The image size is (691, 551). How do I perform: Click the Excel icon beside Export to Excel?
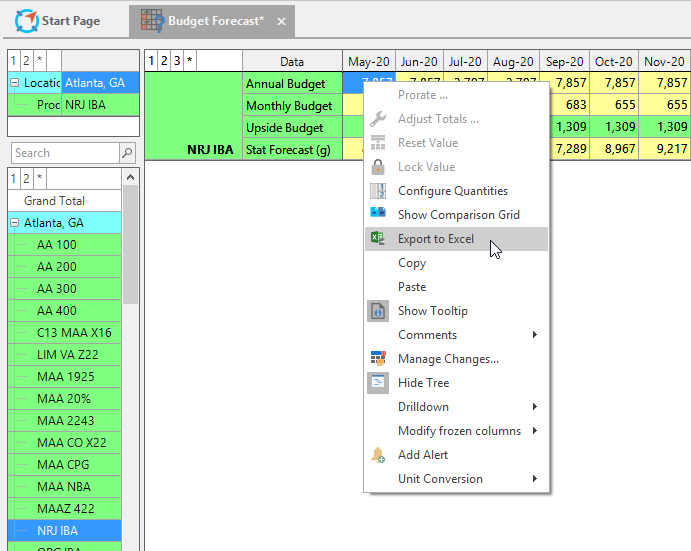coord(378,238)
